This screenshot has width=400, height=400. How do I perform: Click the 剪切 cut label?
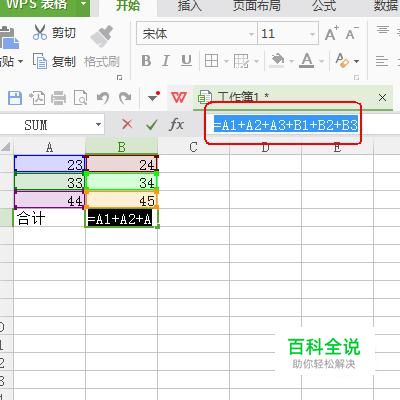tap(64, 33)
